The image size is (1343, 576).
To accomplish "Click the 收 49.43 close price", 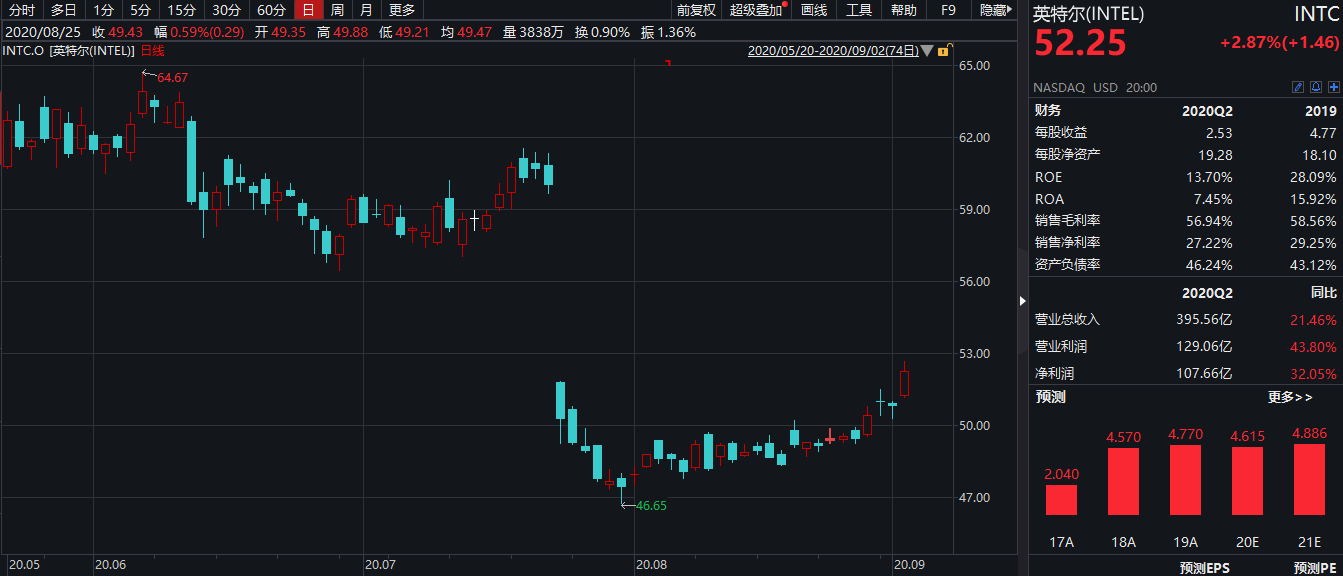I will (117, 32).
